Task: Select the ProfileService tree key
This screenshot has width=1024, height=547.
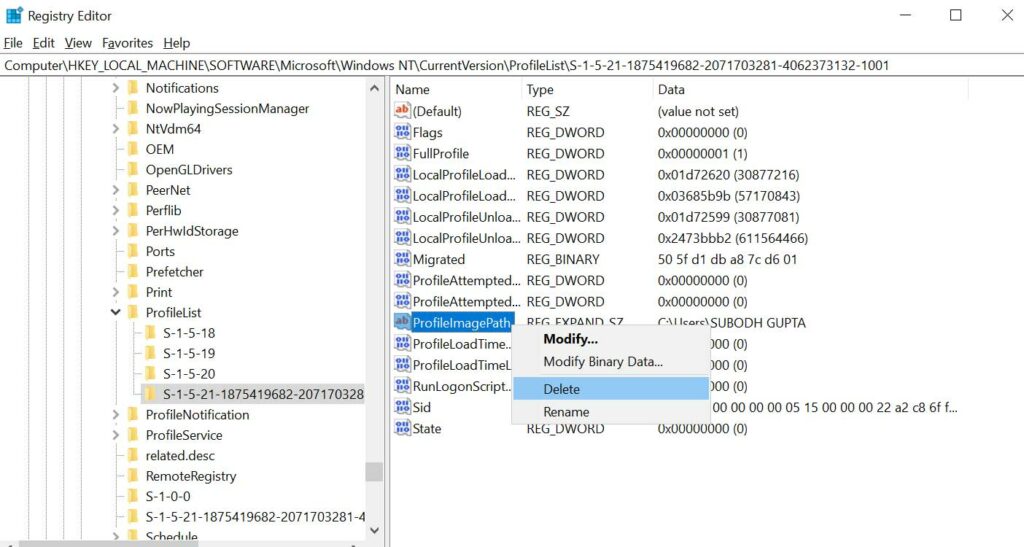Action: 184,435
